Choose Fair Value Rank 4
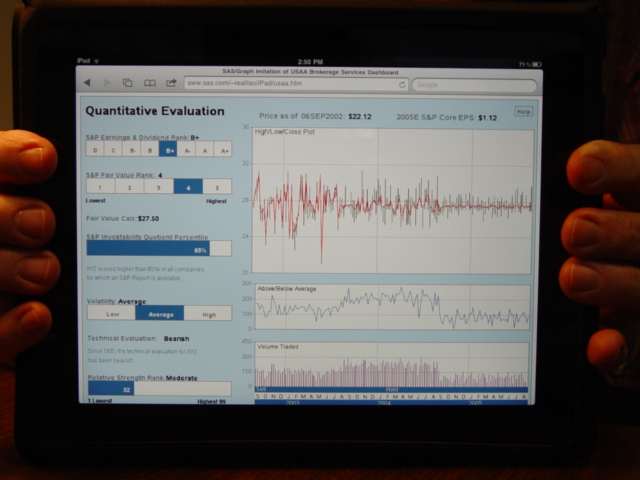The height and width of the screenshot is (480, 640). 187,187
